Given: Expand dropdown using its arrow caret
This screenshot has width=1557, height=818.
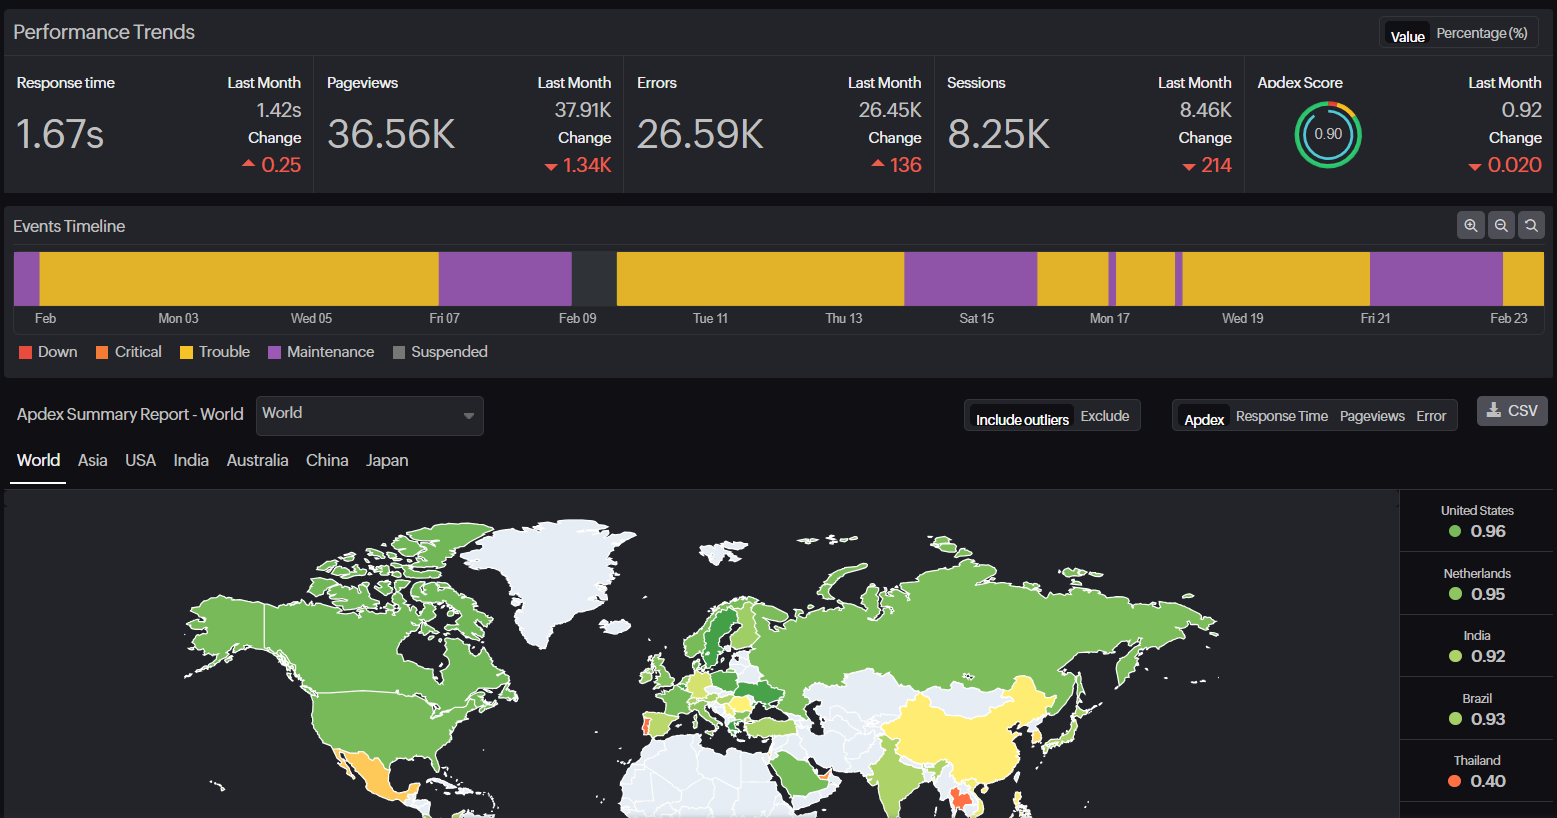Looking at the screenshot, I should [x=468, y=416].
